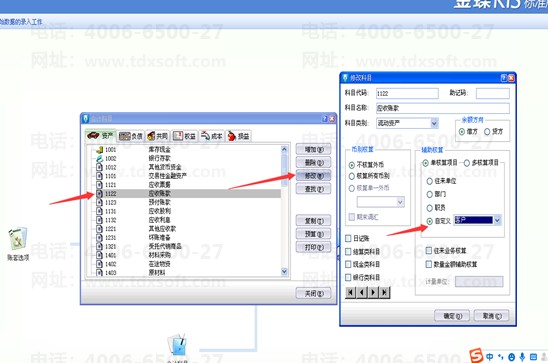Click 取消 button in 修改科目 dialog
This screenshot has width=548, height=363.
click(x=491, y=316)
